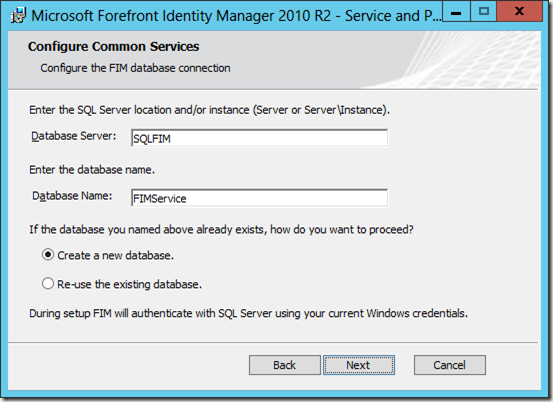Click the 'already exists' question text
Screen dimensions: 553x402
click(221, 230)
